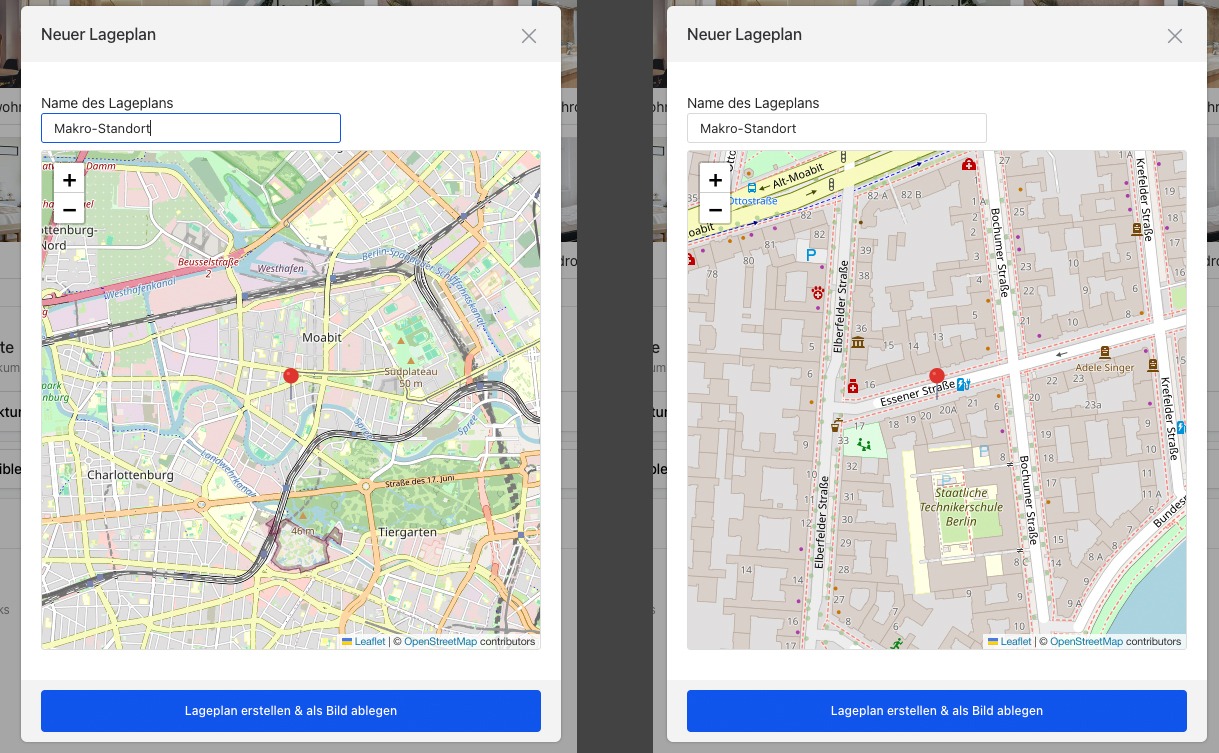This screenshot has height=753, width=1219.
Task: Click the memorial icon above Adele Singer label
Action: (x=1105, y=352)
